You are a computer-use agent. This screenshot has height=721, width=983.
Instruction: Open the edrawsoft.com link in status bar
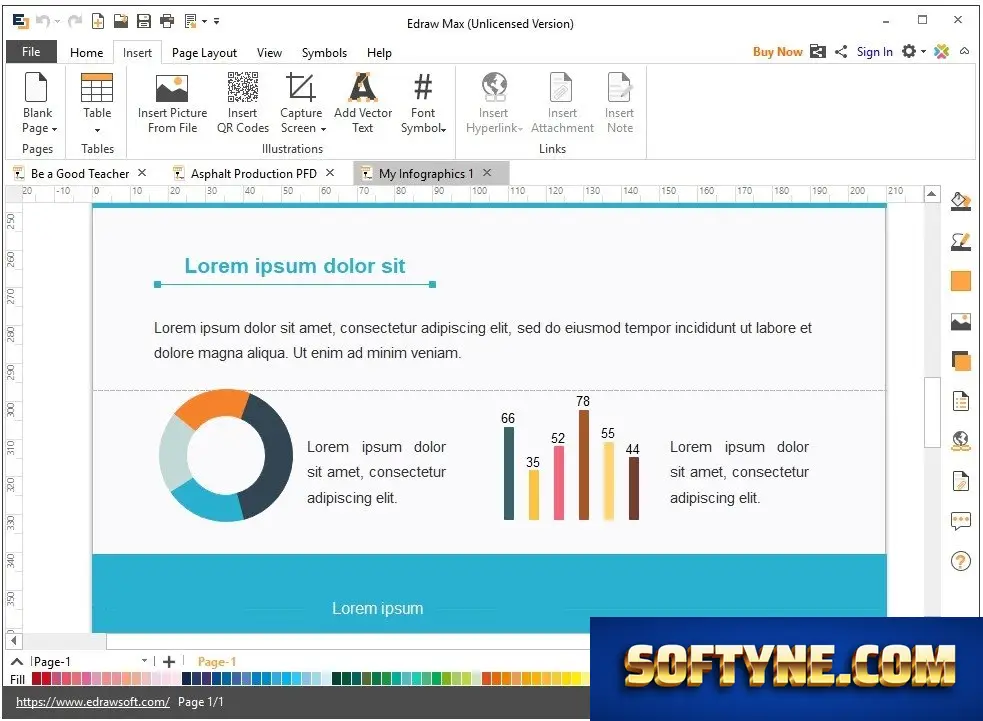pos(93,702)
